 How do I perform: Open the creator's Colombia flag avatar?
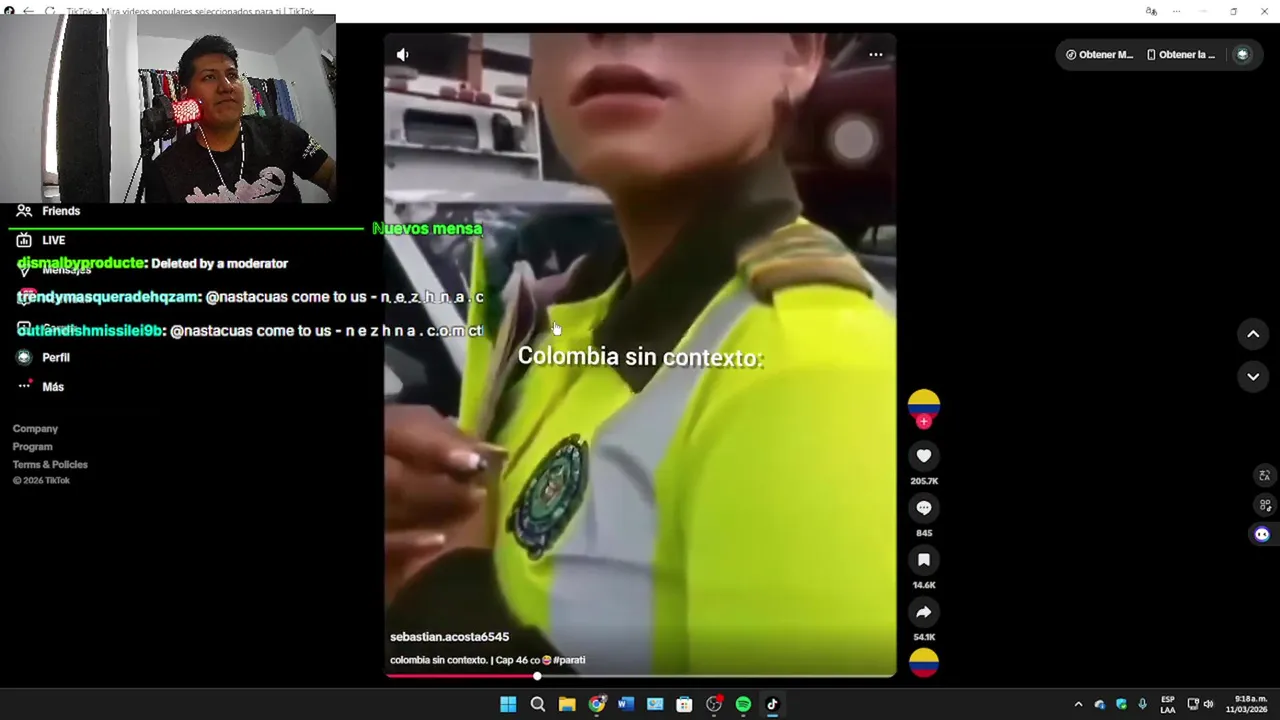tap(924, 404)
